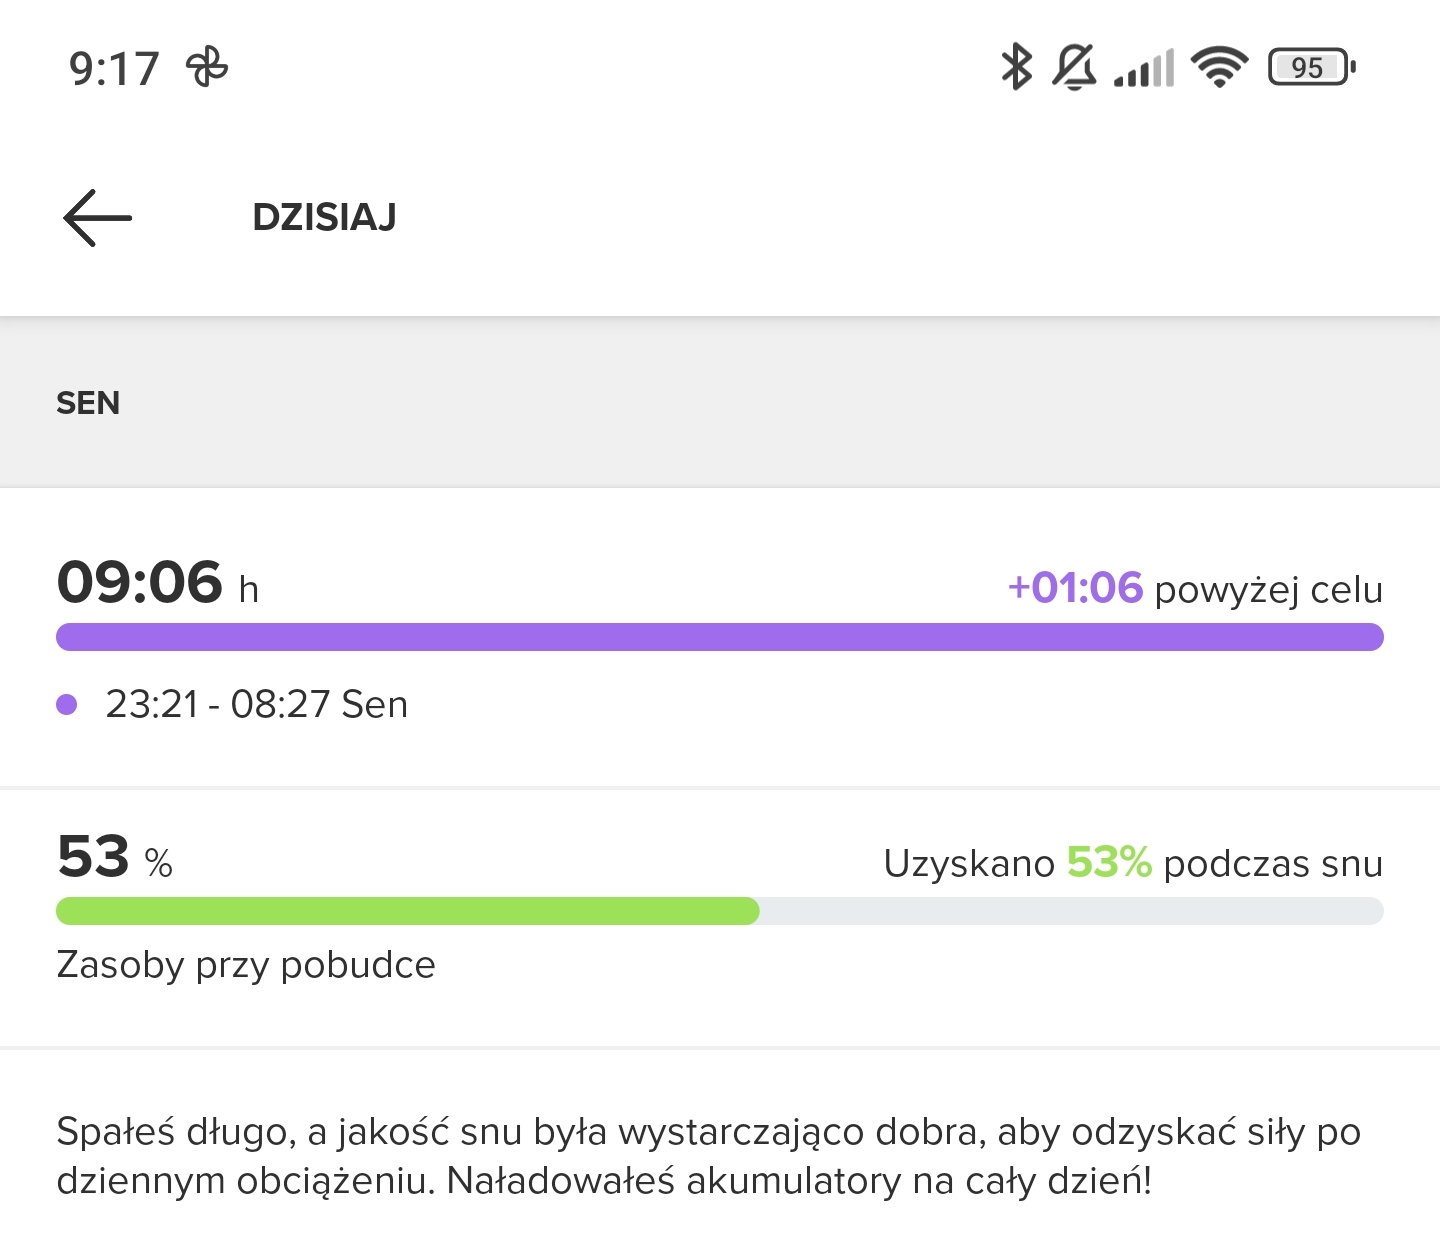Tap the Zasoby przy pobudce label

tap(246, 965)
